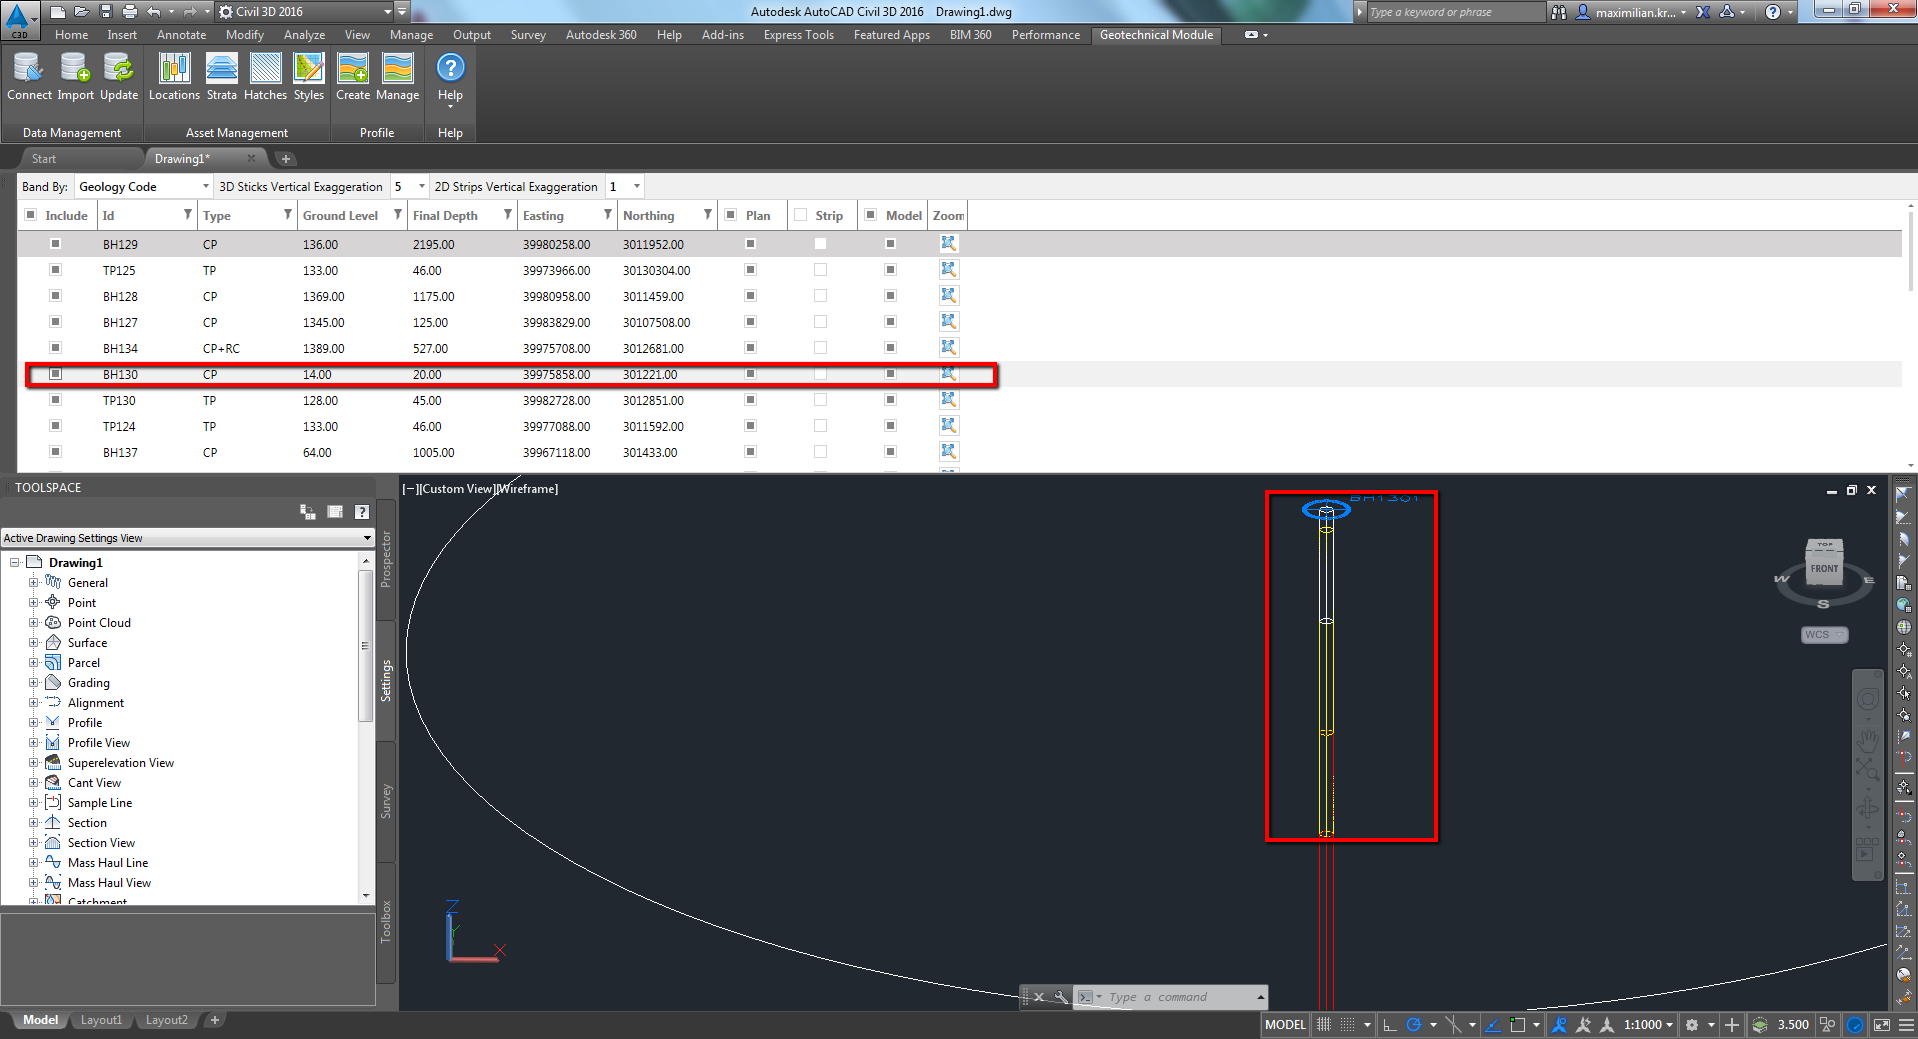Select the Mass Haul Line tree item
1918x1039 pixels.
pos(108,862)
